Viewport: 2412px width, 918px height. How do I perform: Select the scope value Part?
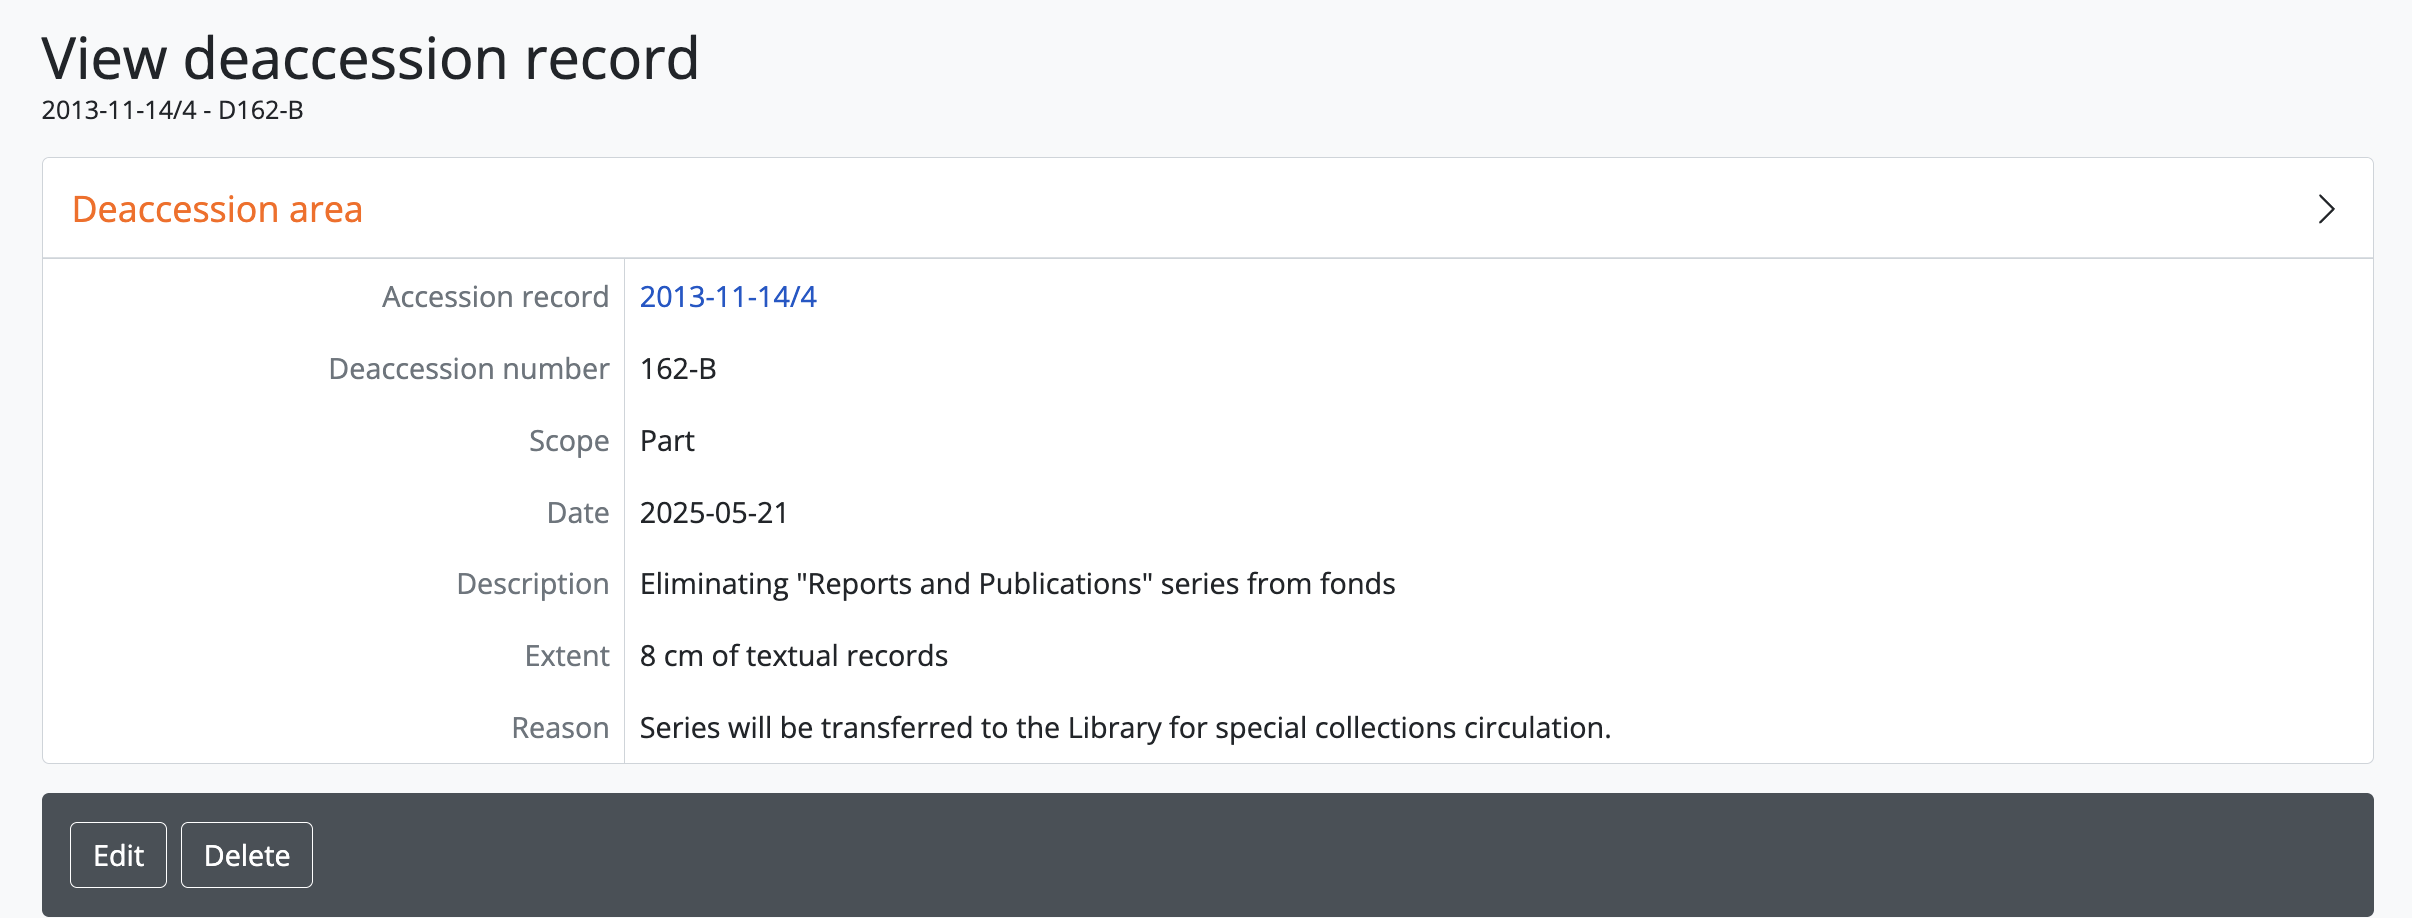[667, 441]
